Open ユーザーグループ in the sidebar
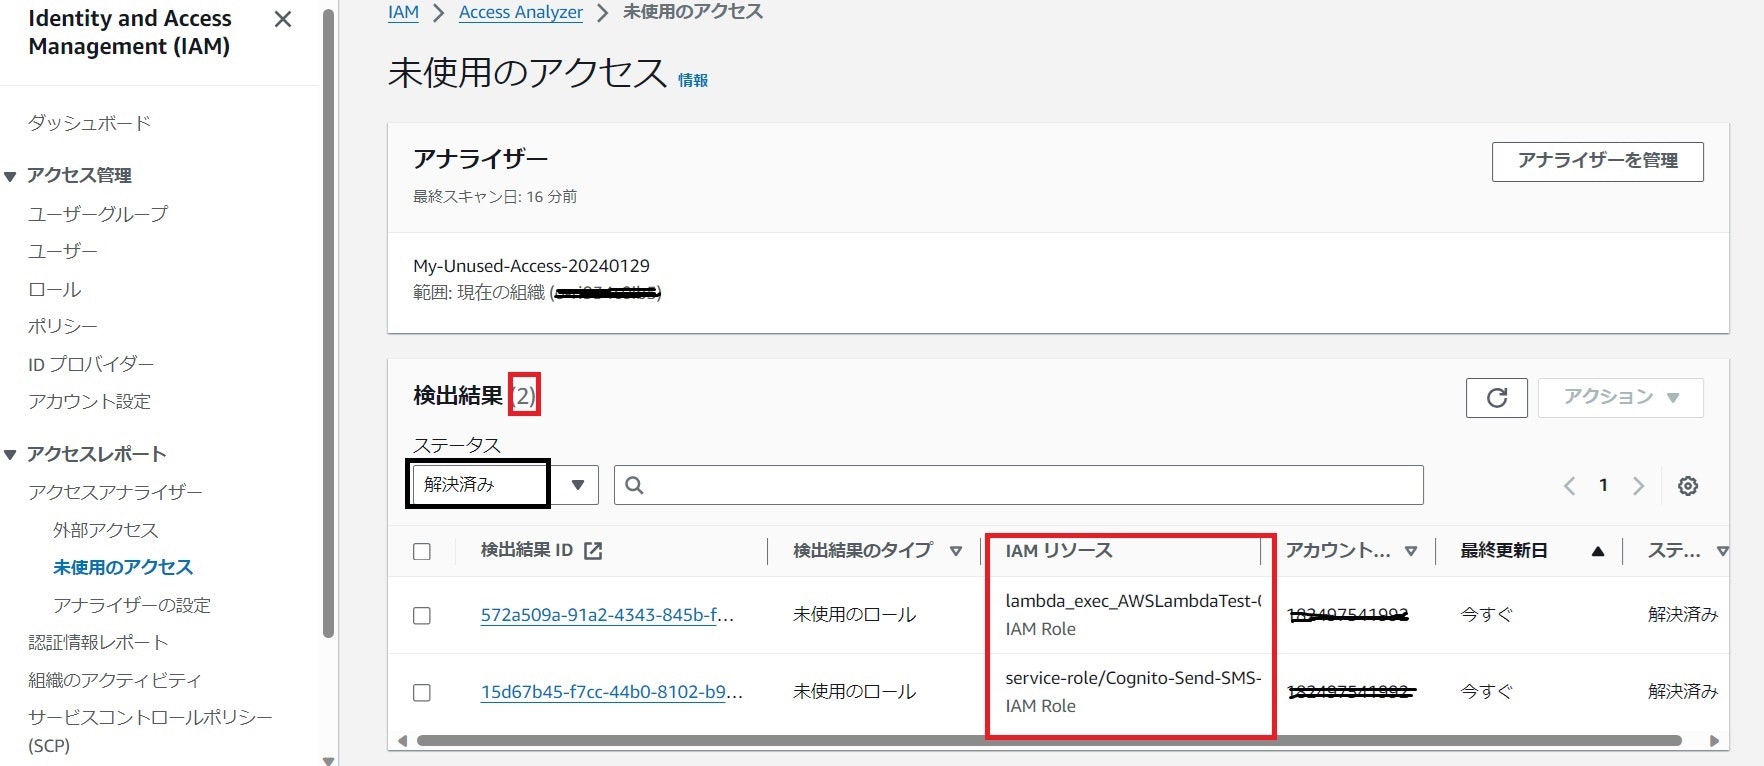 point(98,214)
